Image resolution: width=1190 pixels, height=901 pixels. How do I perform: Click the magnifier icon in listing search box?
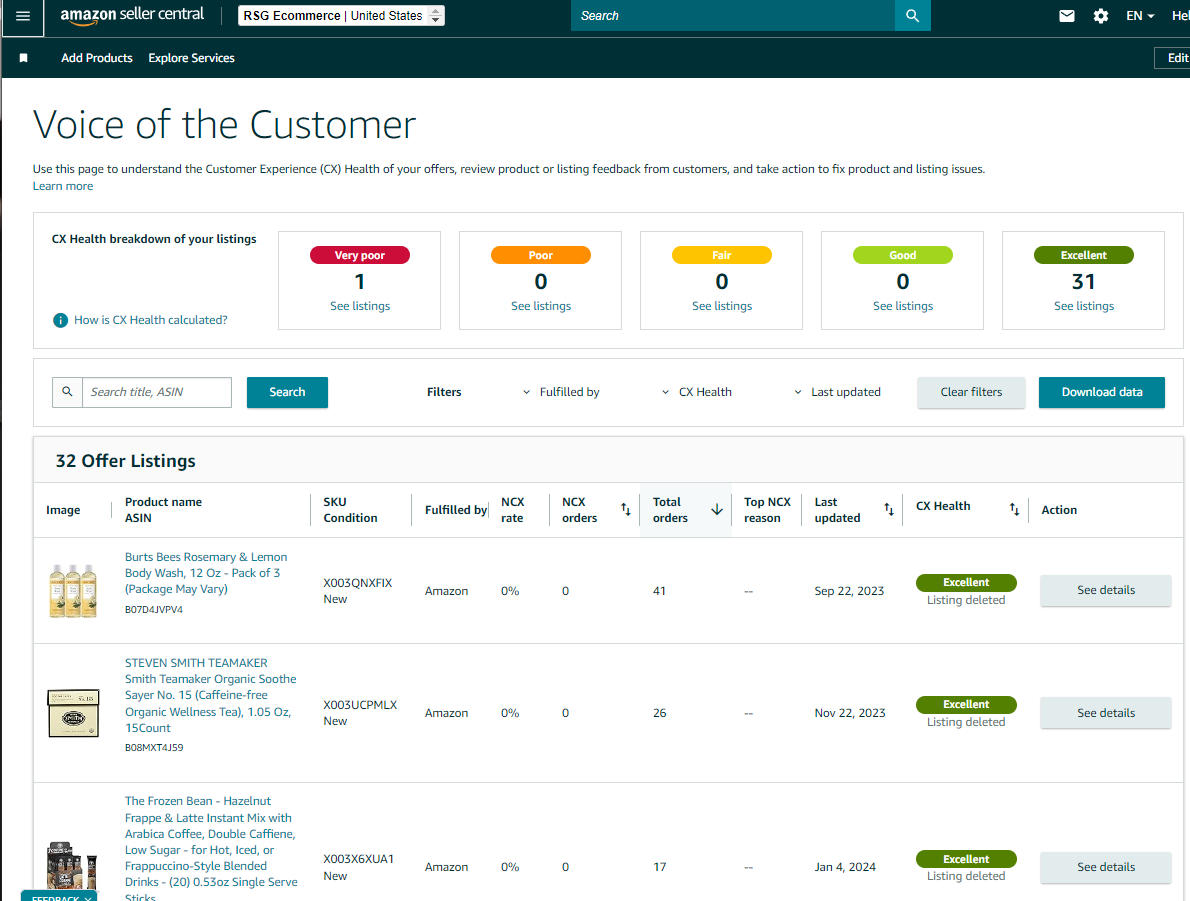pos(68,392)
